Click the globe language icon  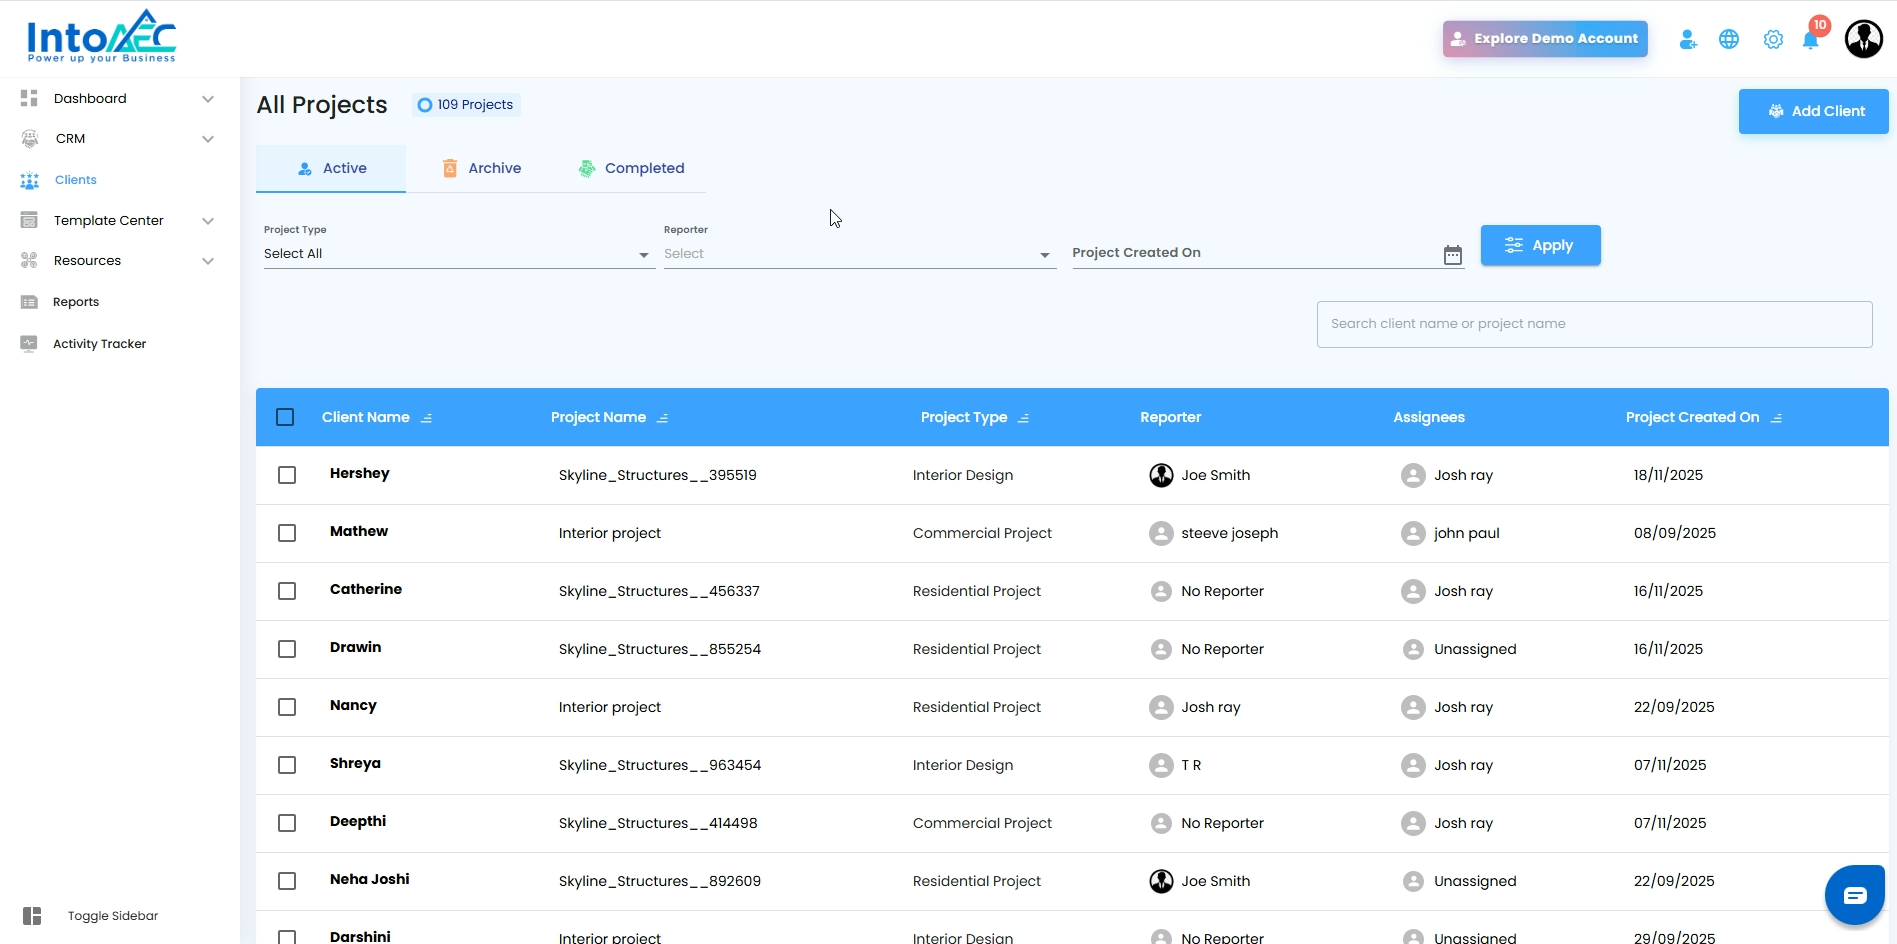1728,40
